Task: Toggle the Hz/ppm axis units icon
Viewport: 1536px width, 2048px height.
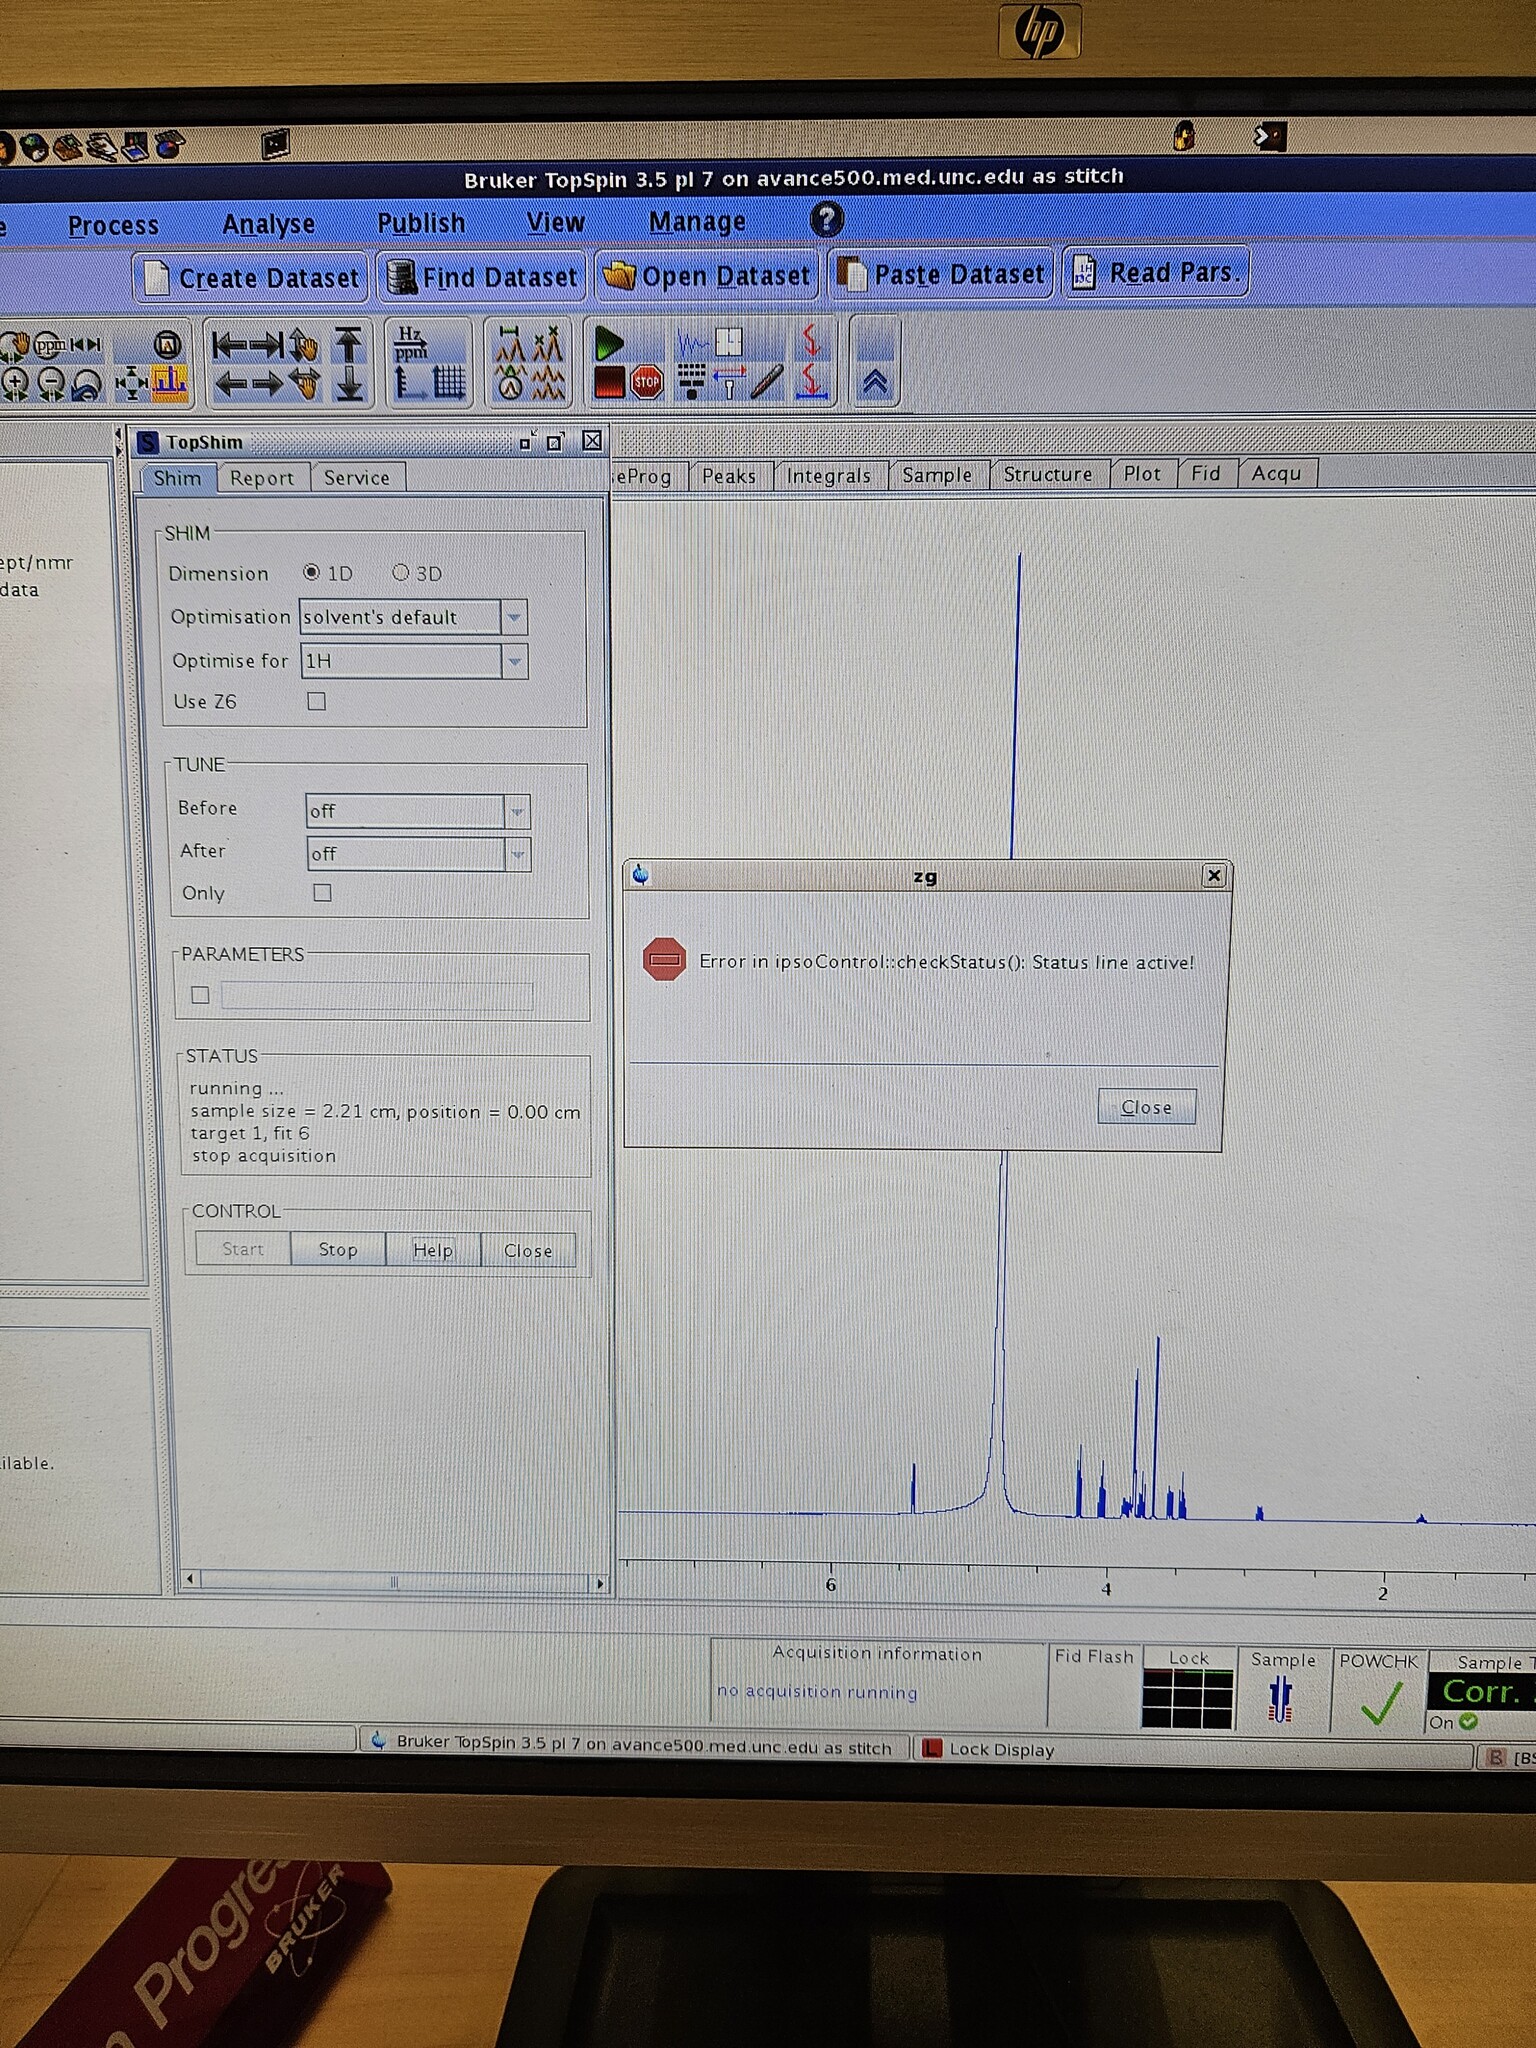Action: [411, 343]
